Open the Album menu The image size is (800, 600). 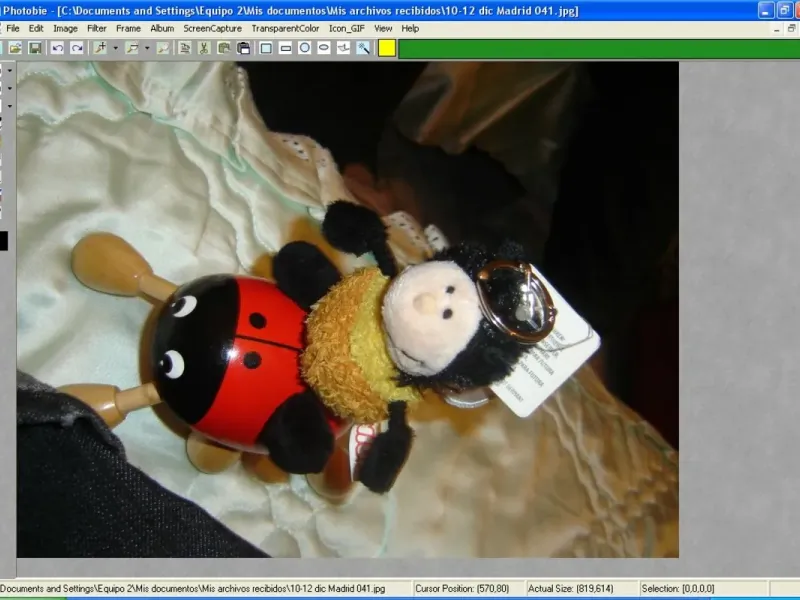click(162, 29)
